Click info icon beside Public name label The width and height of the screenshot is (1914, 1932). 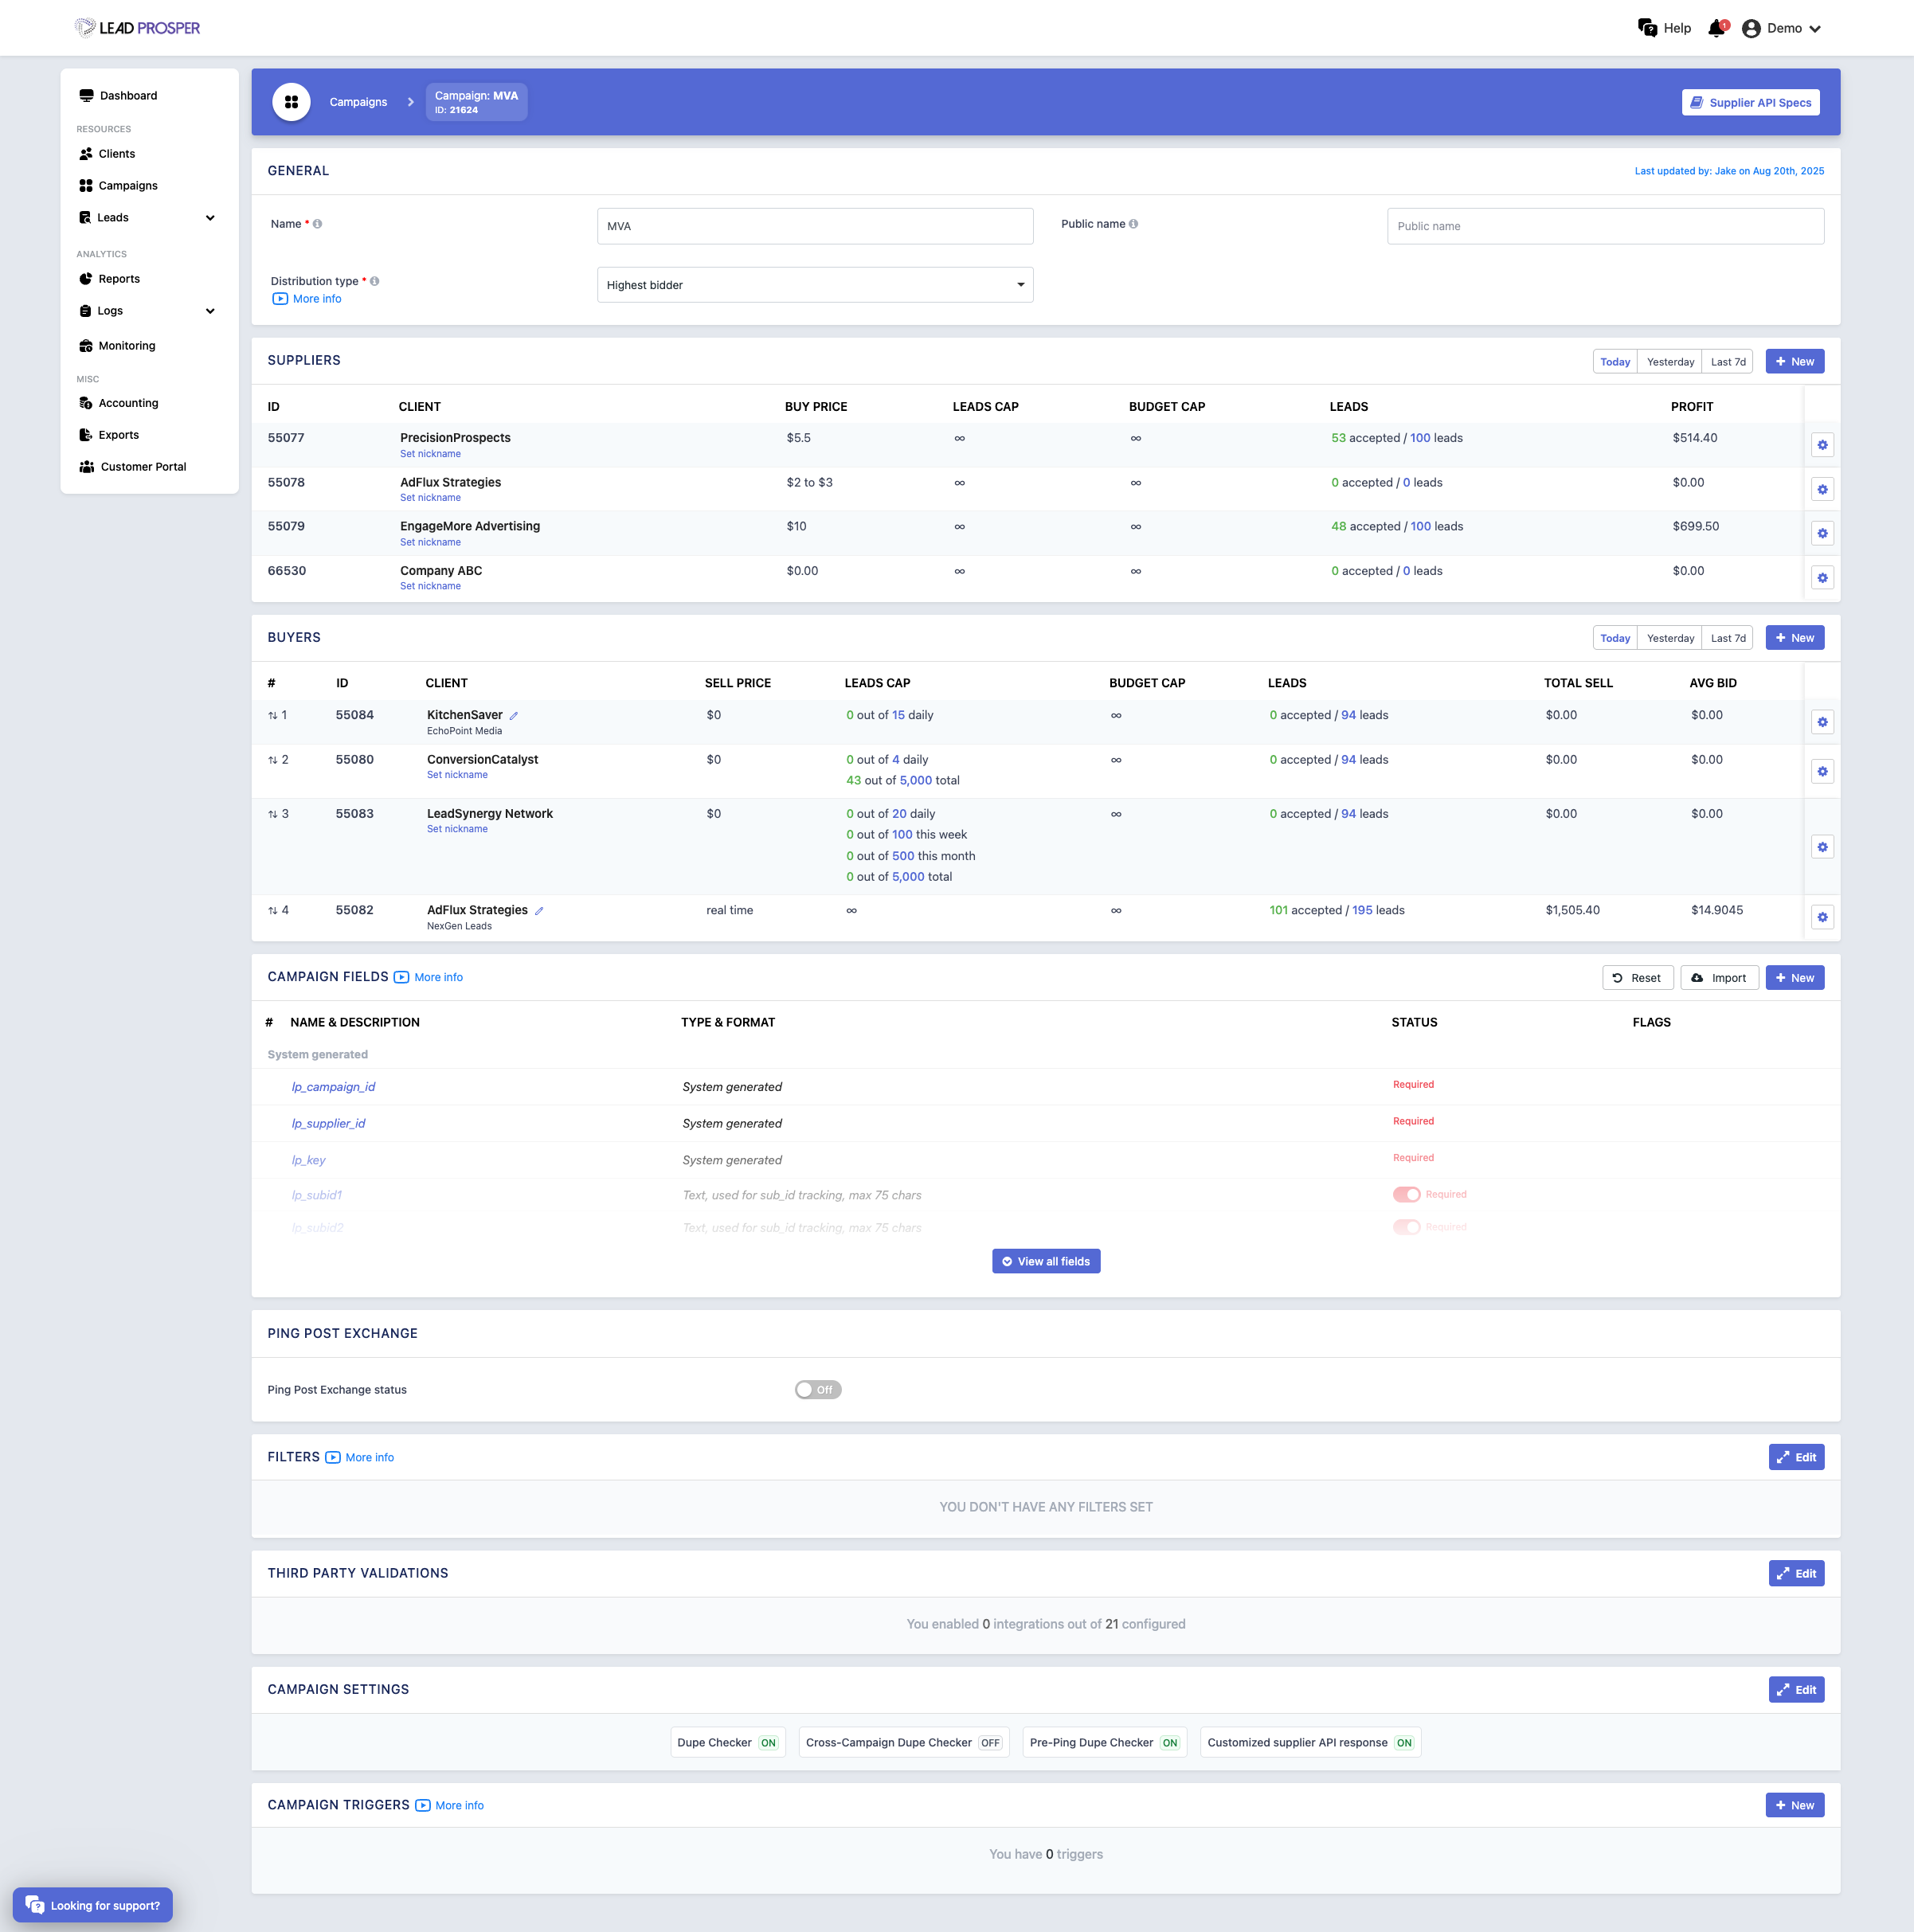point(1133,224)
